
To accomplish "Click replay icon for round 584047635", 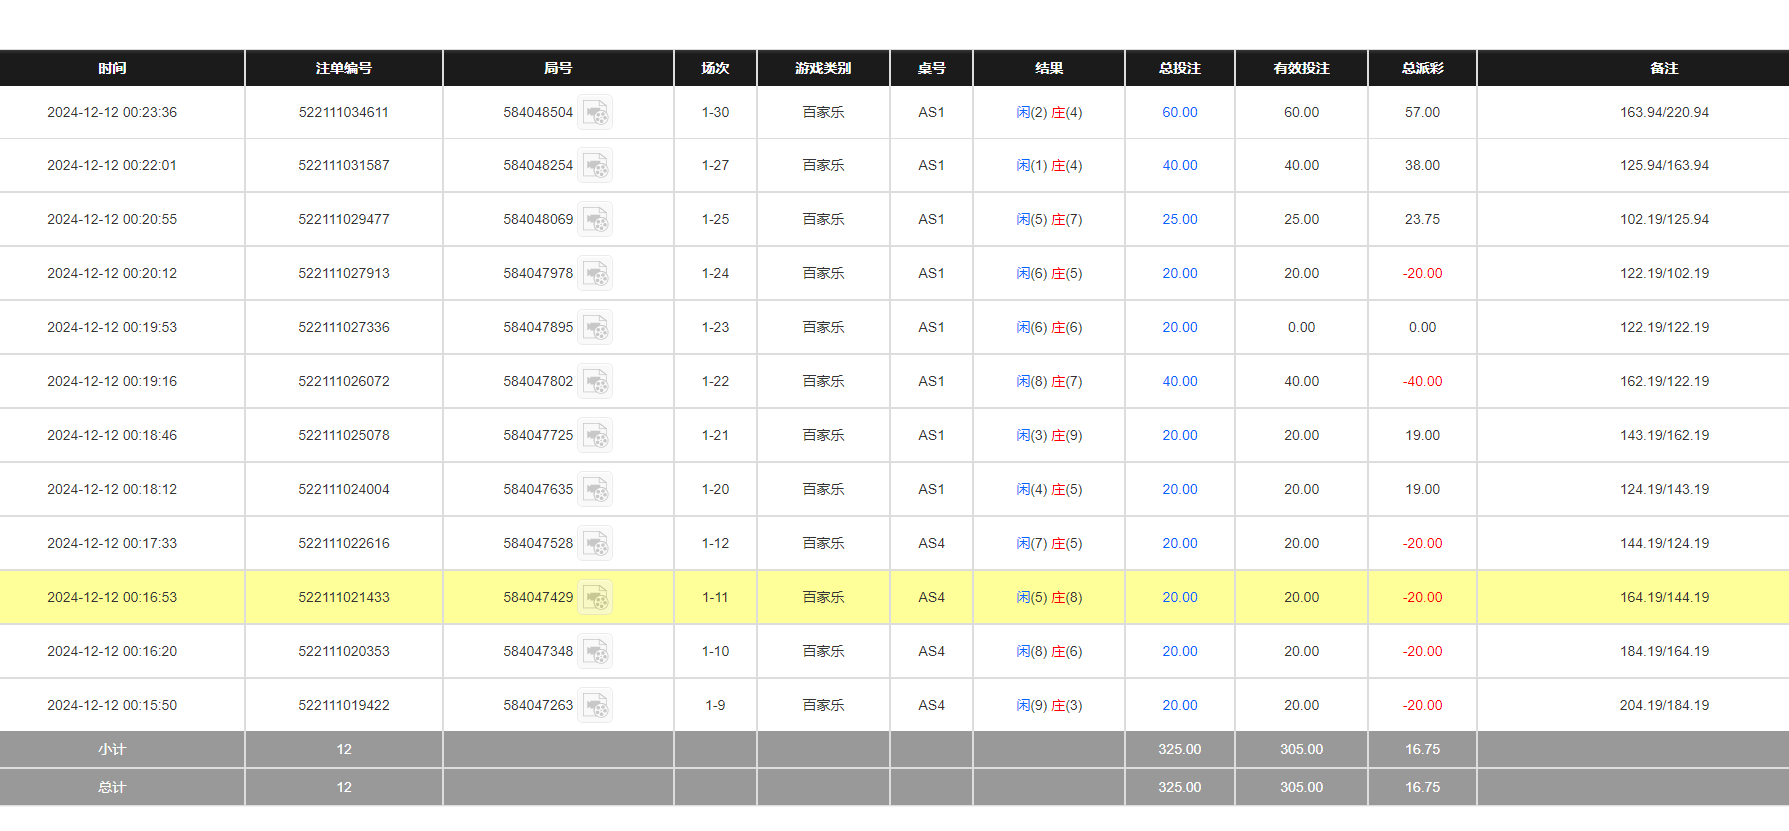I will coord(595,490).
